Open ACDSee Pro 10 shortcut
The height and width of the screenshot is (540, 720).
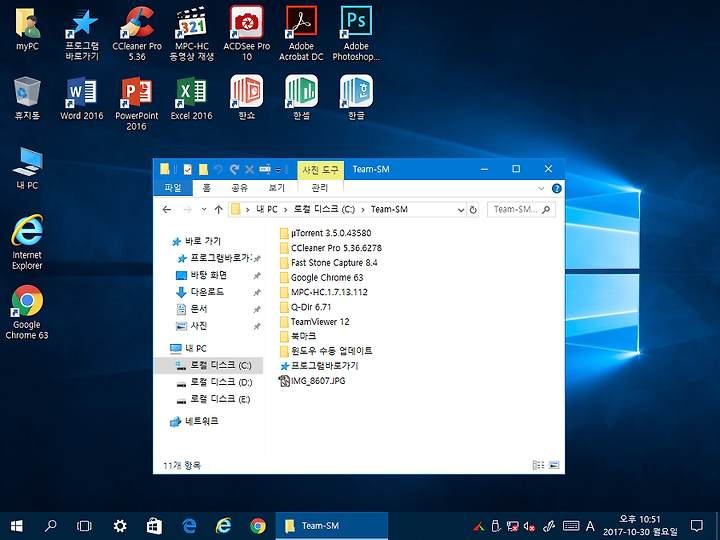coord(247,34)
